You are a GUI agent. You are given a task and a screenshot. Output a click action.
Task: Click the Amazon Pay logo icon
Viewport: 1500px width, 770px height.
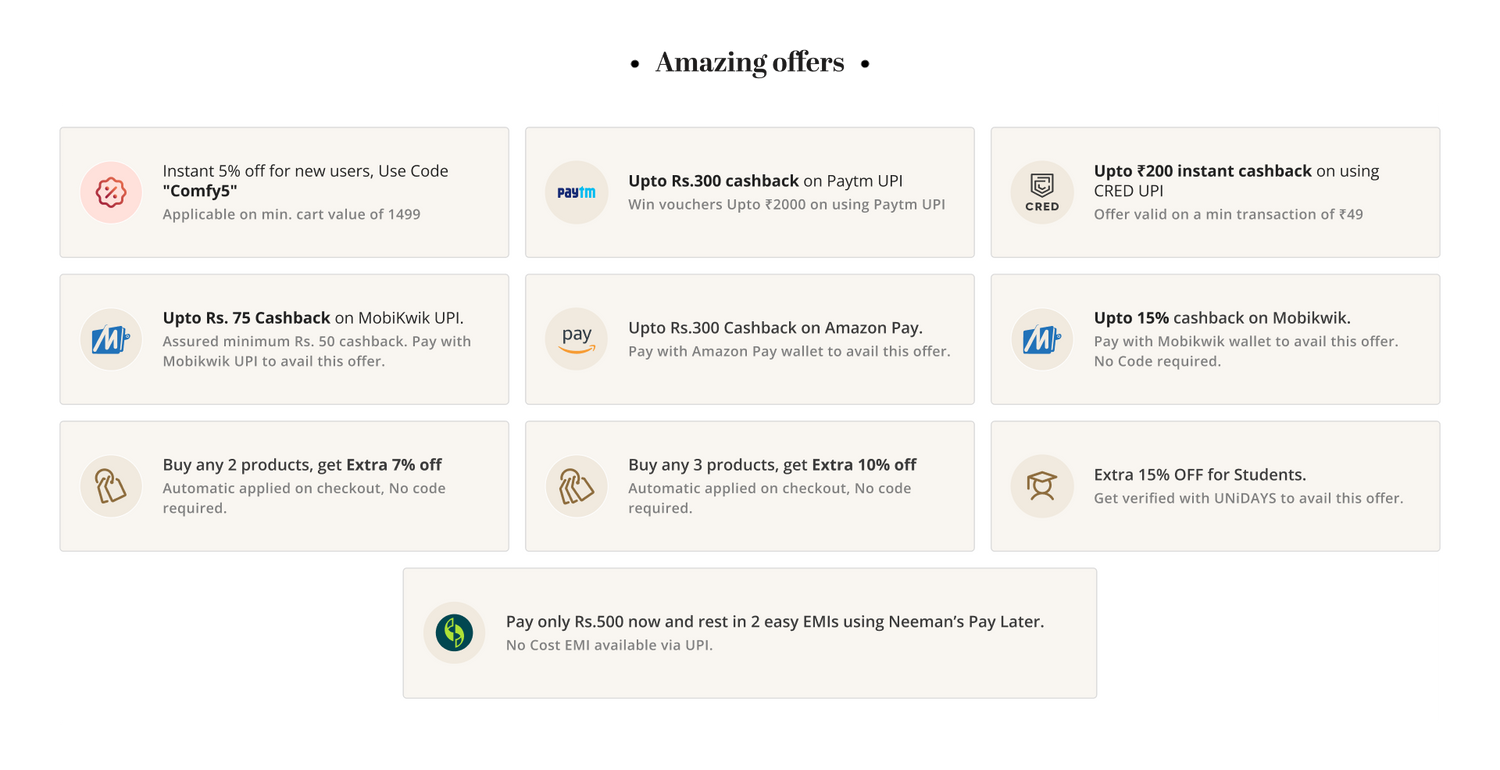576,339
